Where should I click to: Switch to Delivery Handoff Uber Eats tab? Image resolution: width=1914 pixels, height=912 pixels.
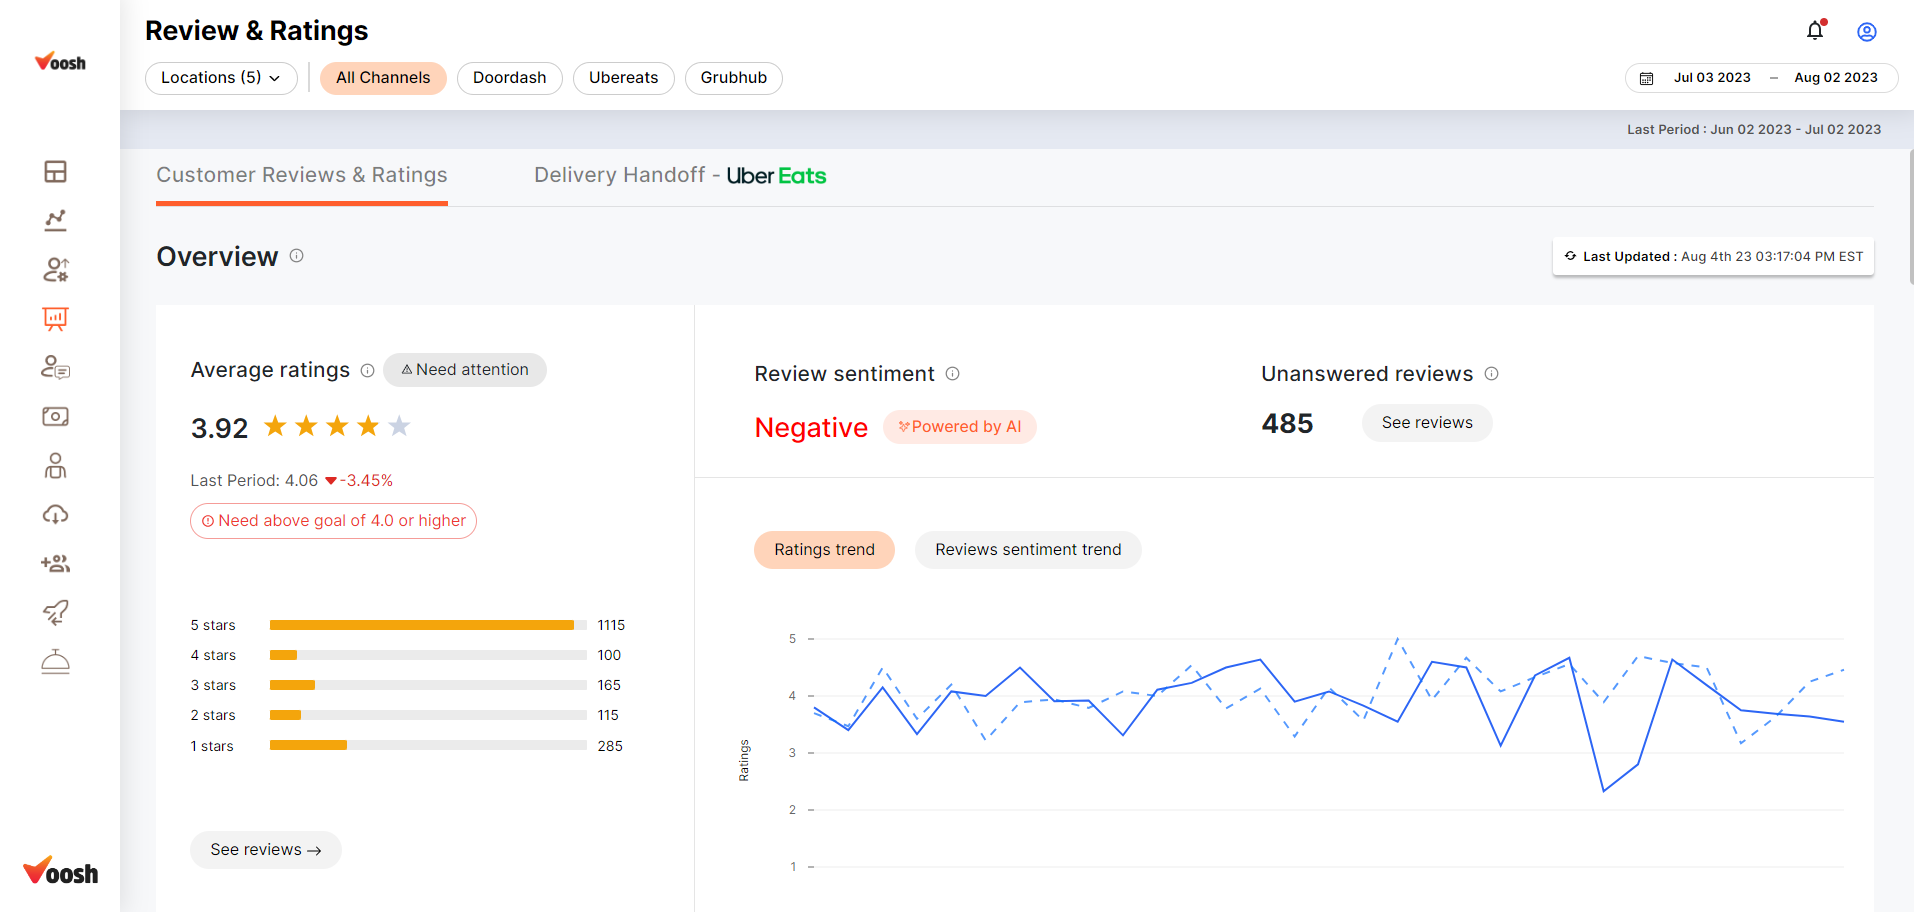click(x=680, y=176)
